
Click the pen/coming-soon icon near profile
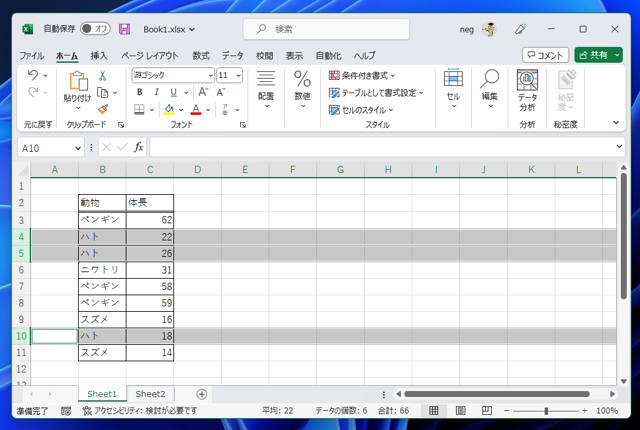520,29
